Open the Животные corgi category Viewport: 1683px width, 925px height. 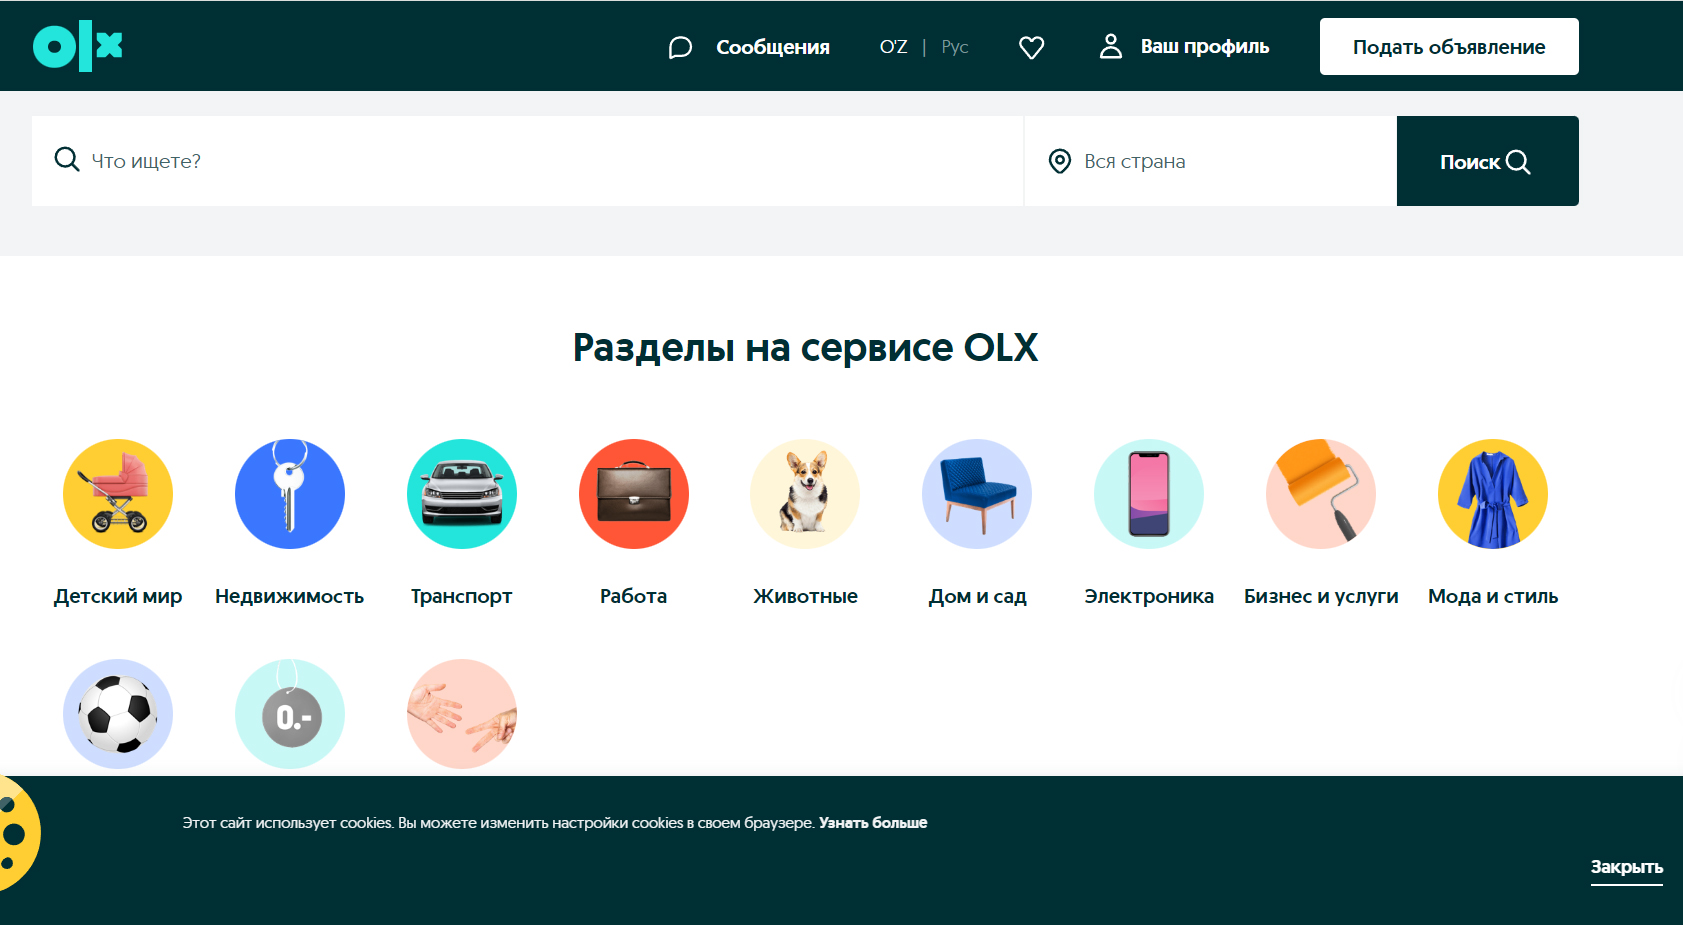click(805, 494)
